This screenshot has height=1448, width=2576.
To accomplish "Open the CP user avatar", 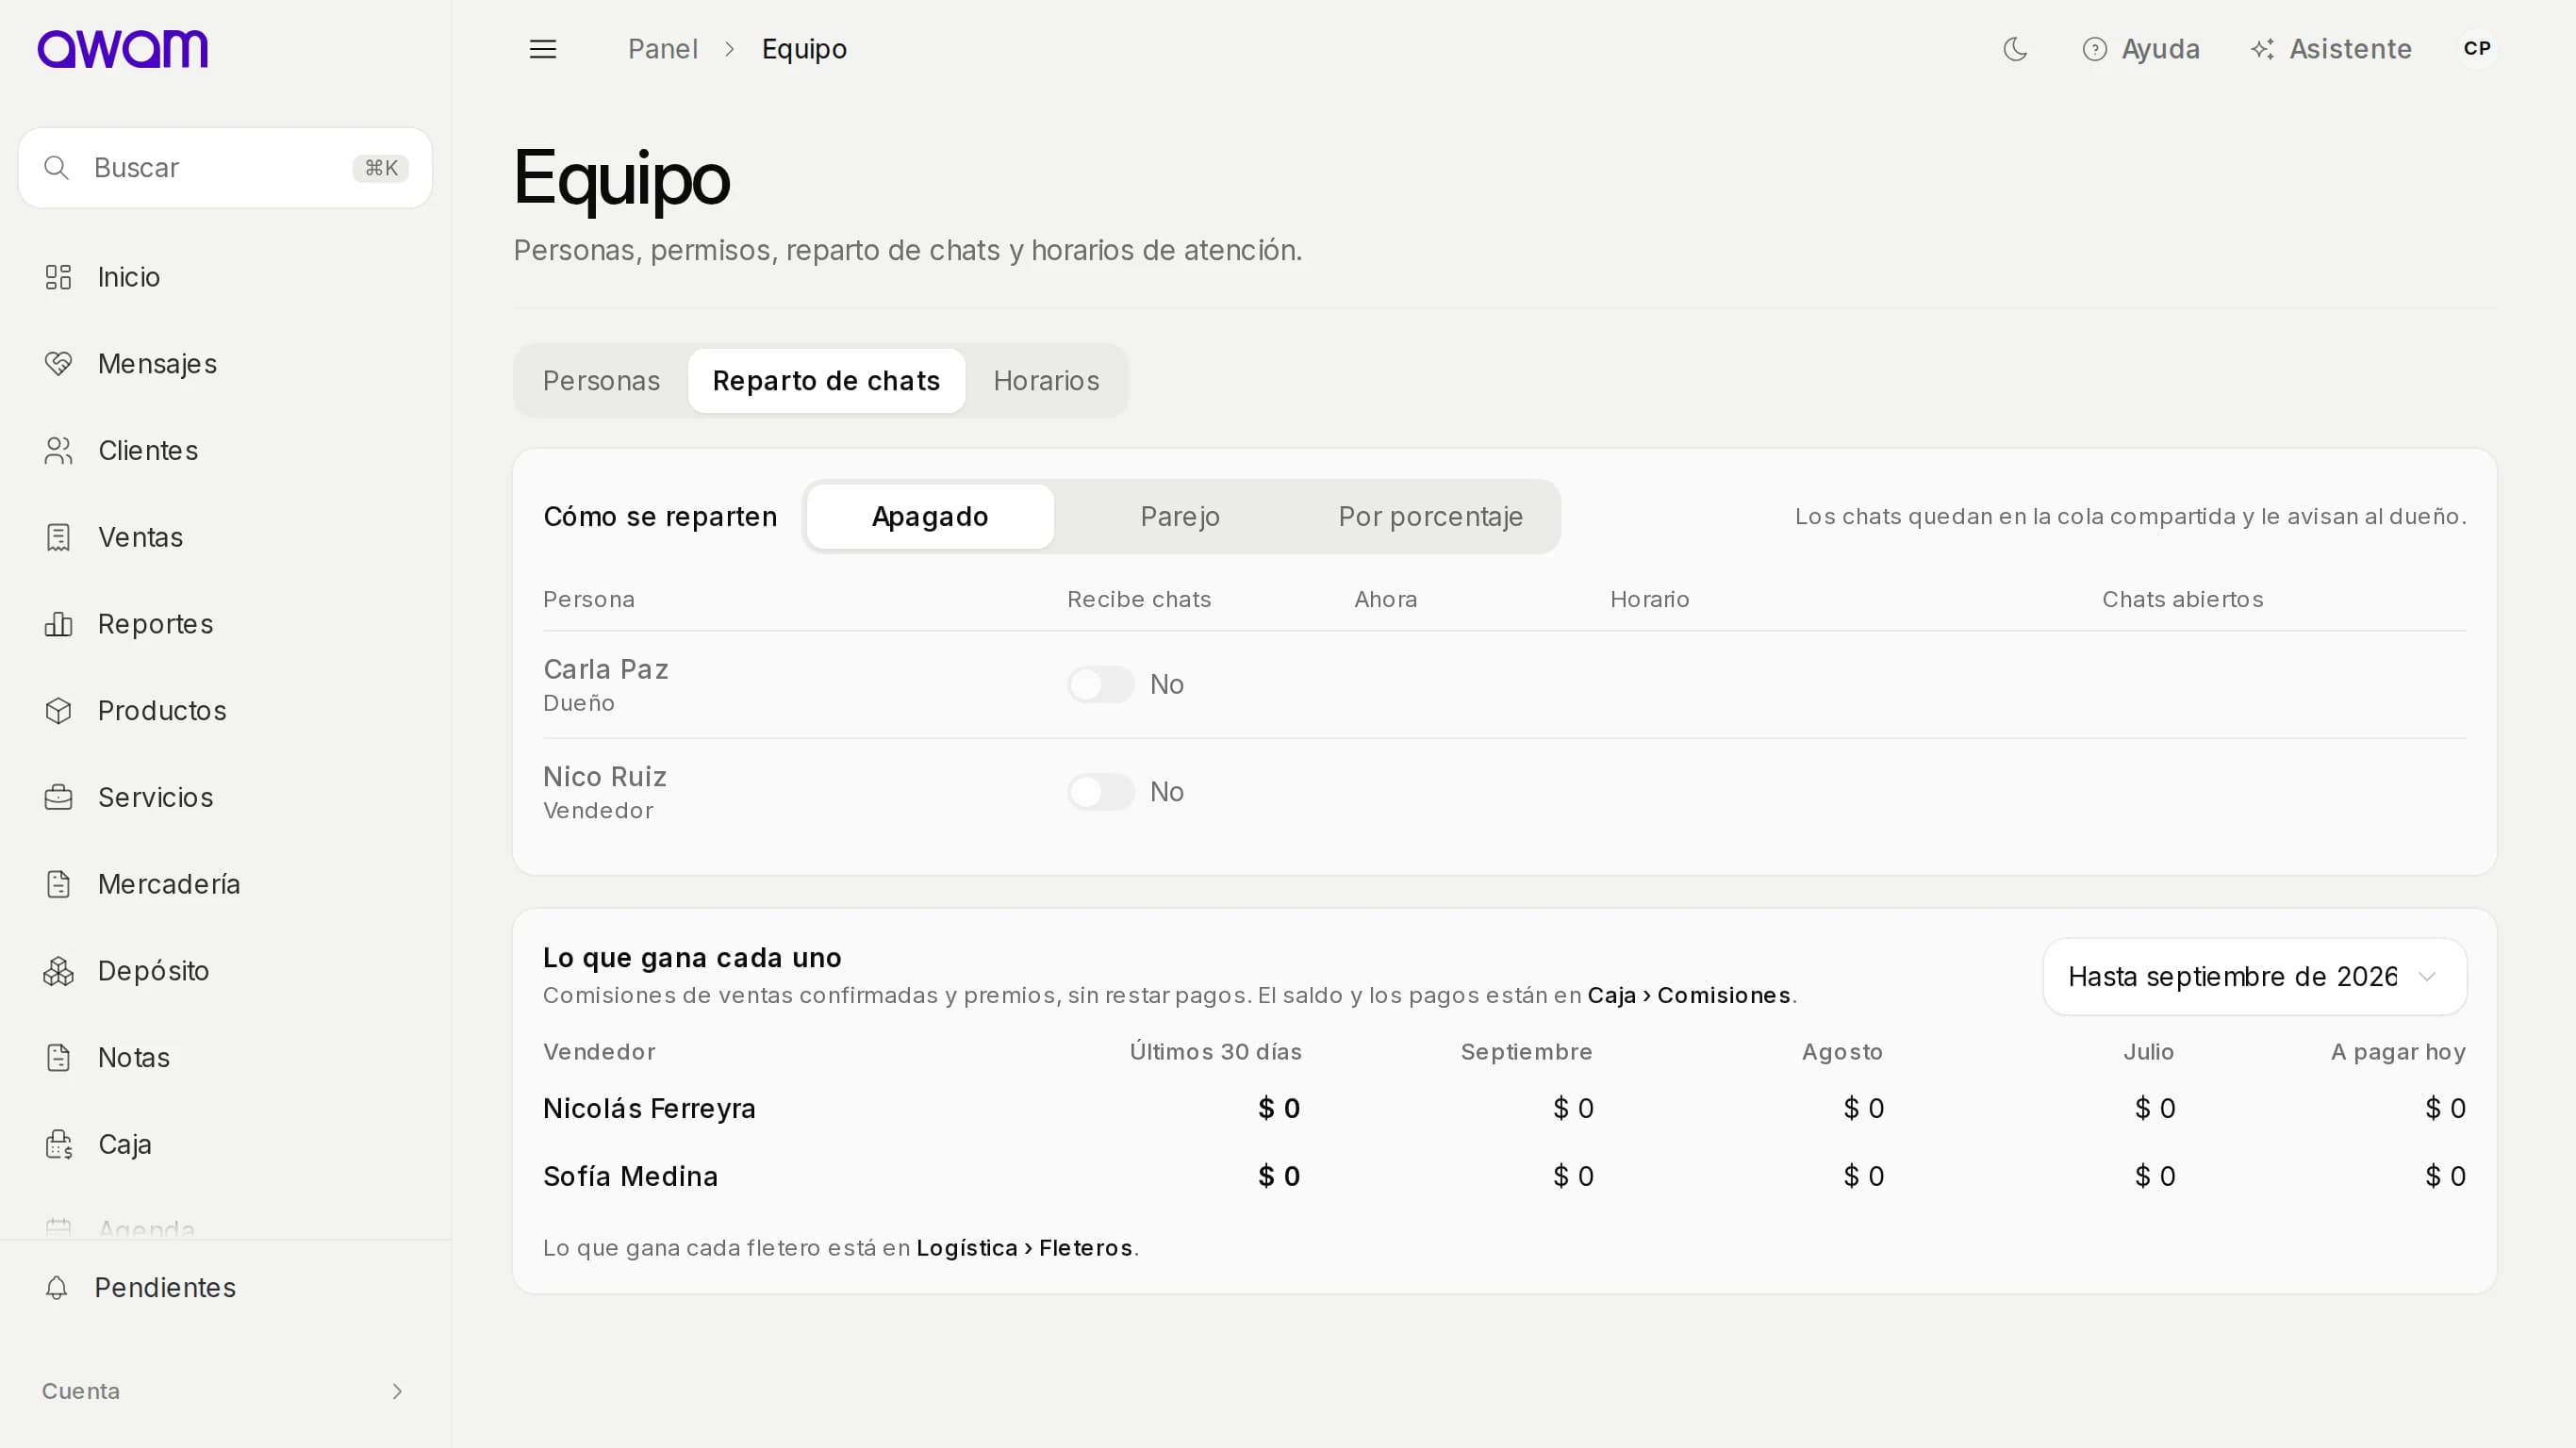I will click(x=2477, y=49).
